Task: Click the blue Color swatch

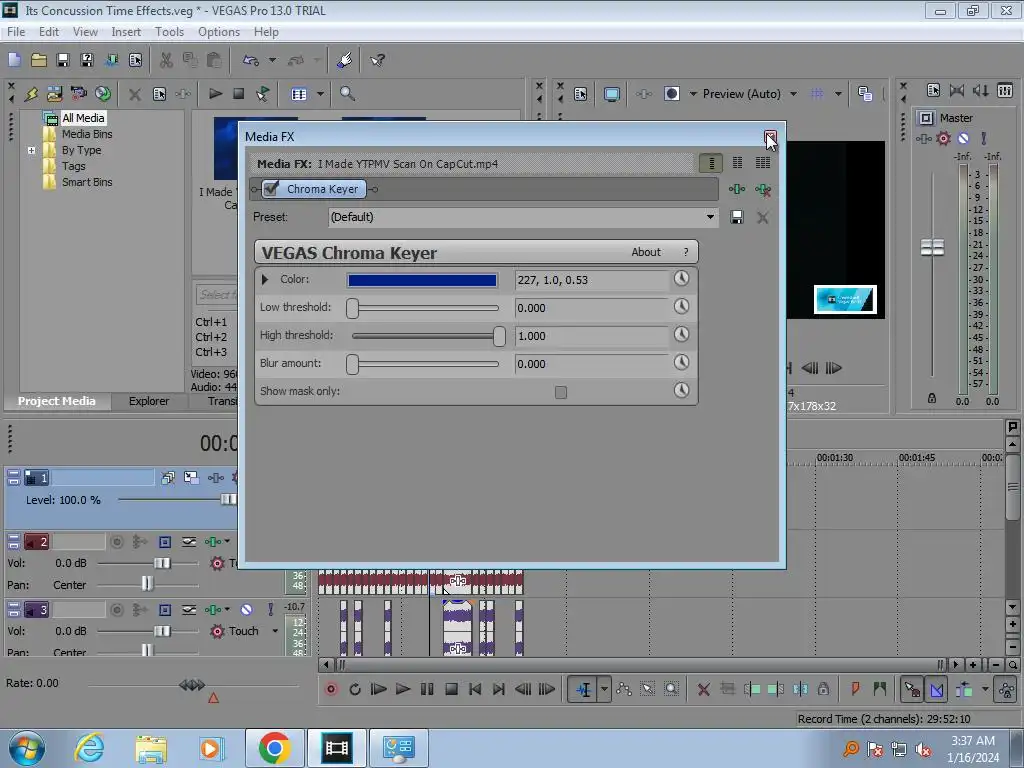Action: 422,280
